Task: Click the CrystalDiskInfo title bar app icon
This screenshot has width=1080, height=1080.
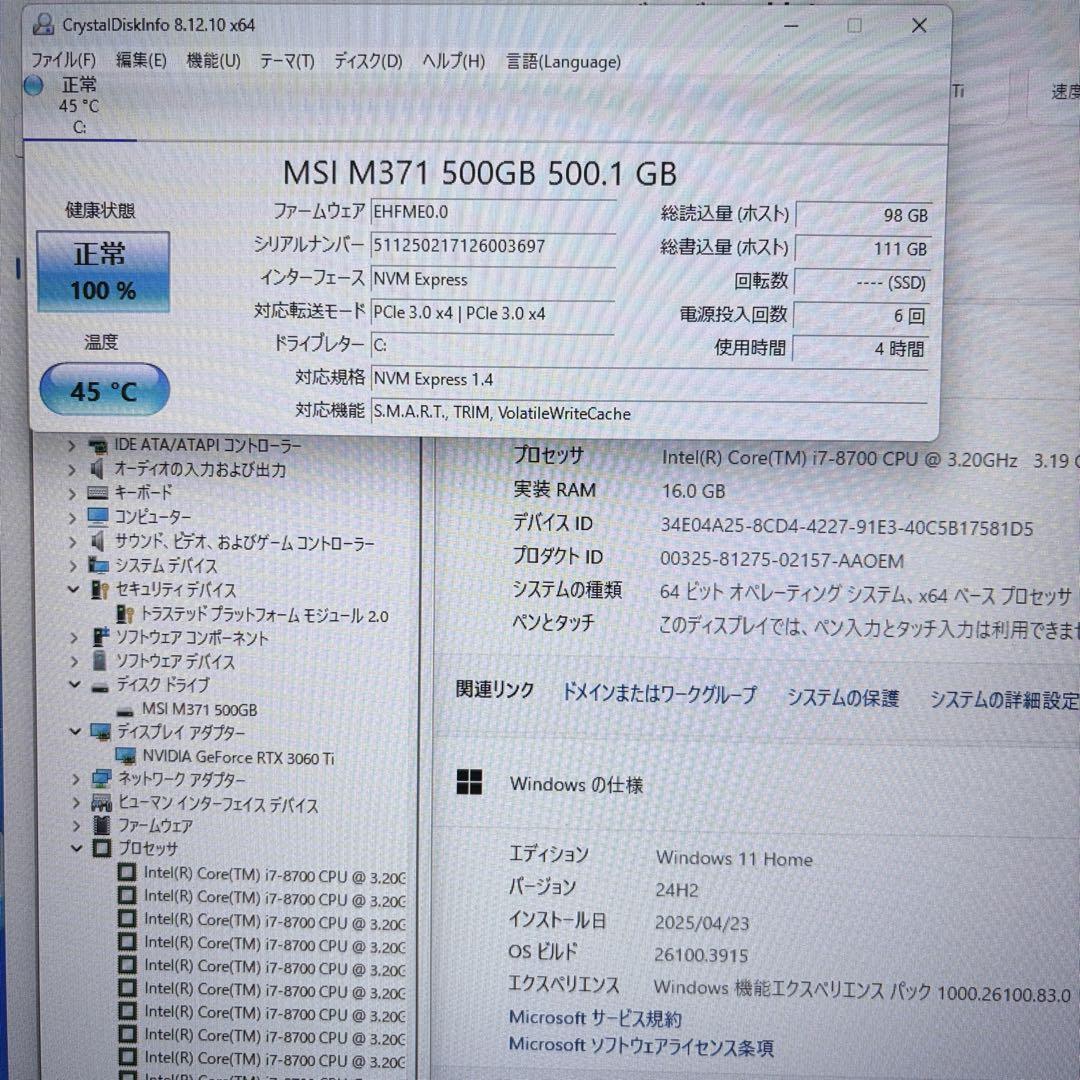Action: pos(43,24)
